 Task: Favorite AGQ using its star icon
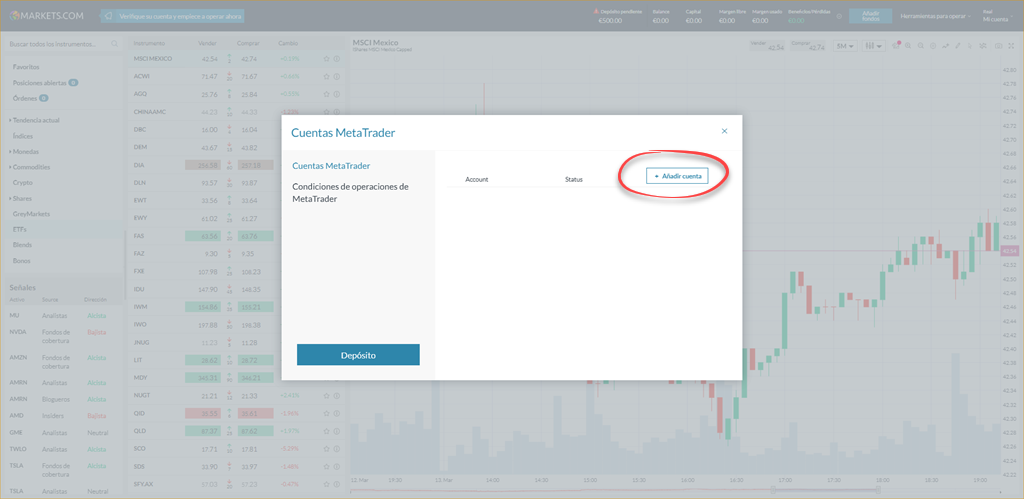[x=327, y=95]
